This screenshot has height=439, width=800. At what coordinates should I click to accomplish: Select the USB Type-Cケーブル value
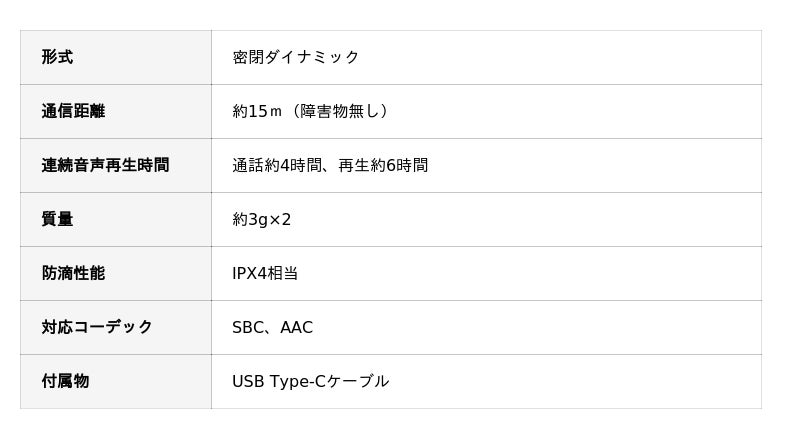(x=310, y=381)
